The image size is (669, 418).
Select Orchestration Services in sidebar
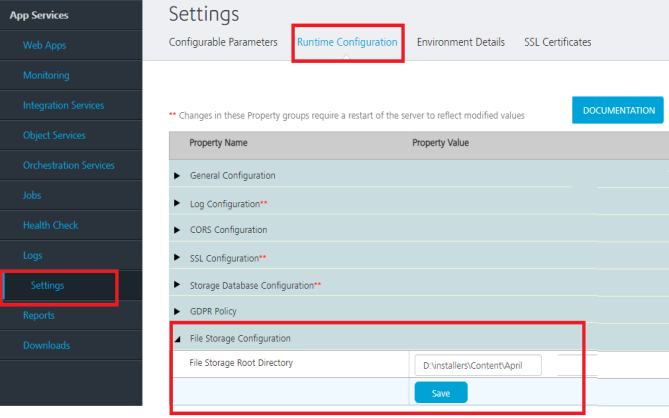pos(68,165)
